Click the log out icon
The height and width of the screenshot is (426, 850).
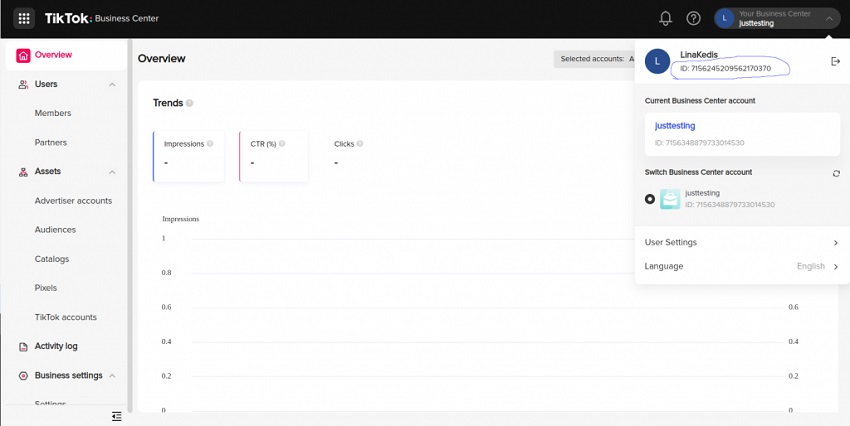click(835, 61)
